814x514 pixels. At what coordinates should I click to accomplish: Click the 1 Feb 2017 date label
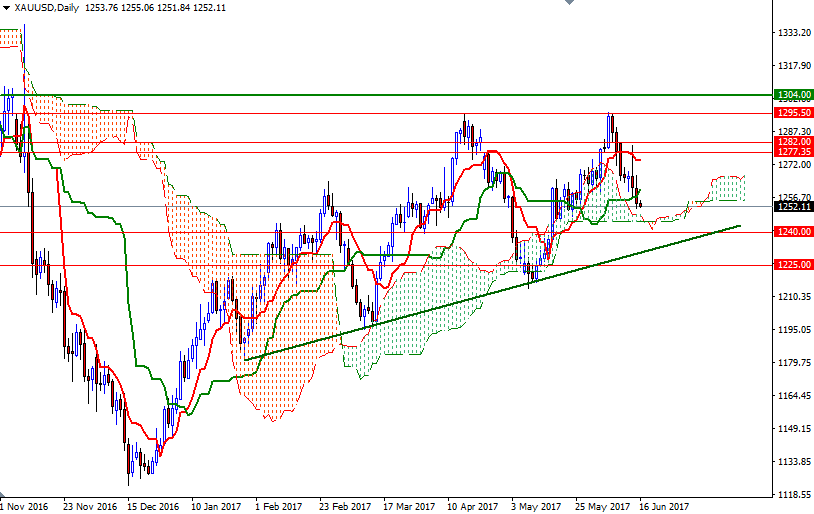[x=280, y=506]
